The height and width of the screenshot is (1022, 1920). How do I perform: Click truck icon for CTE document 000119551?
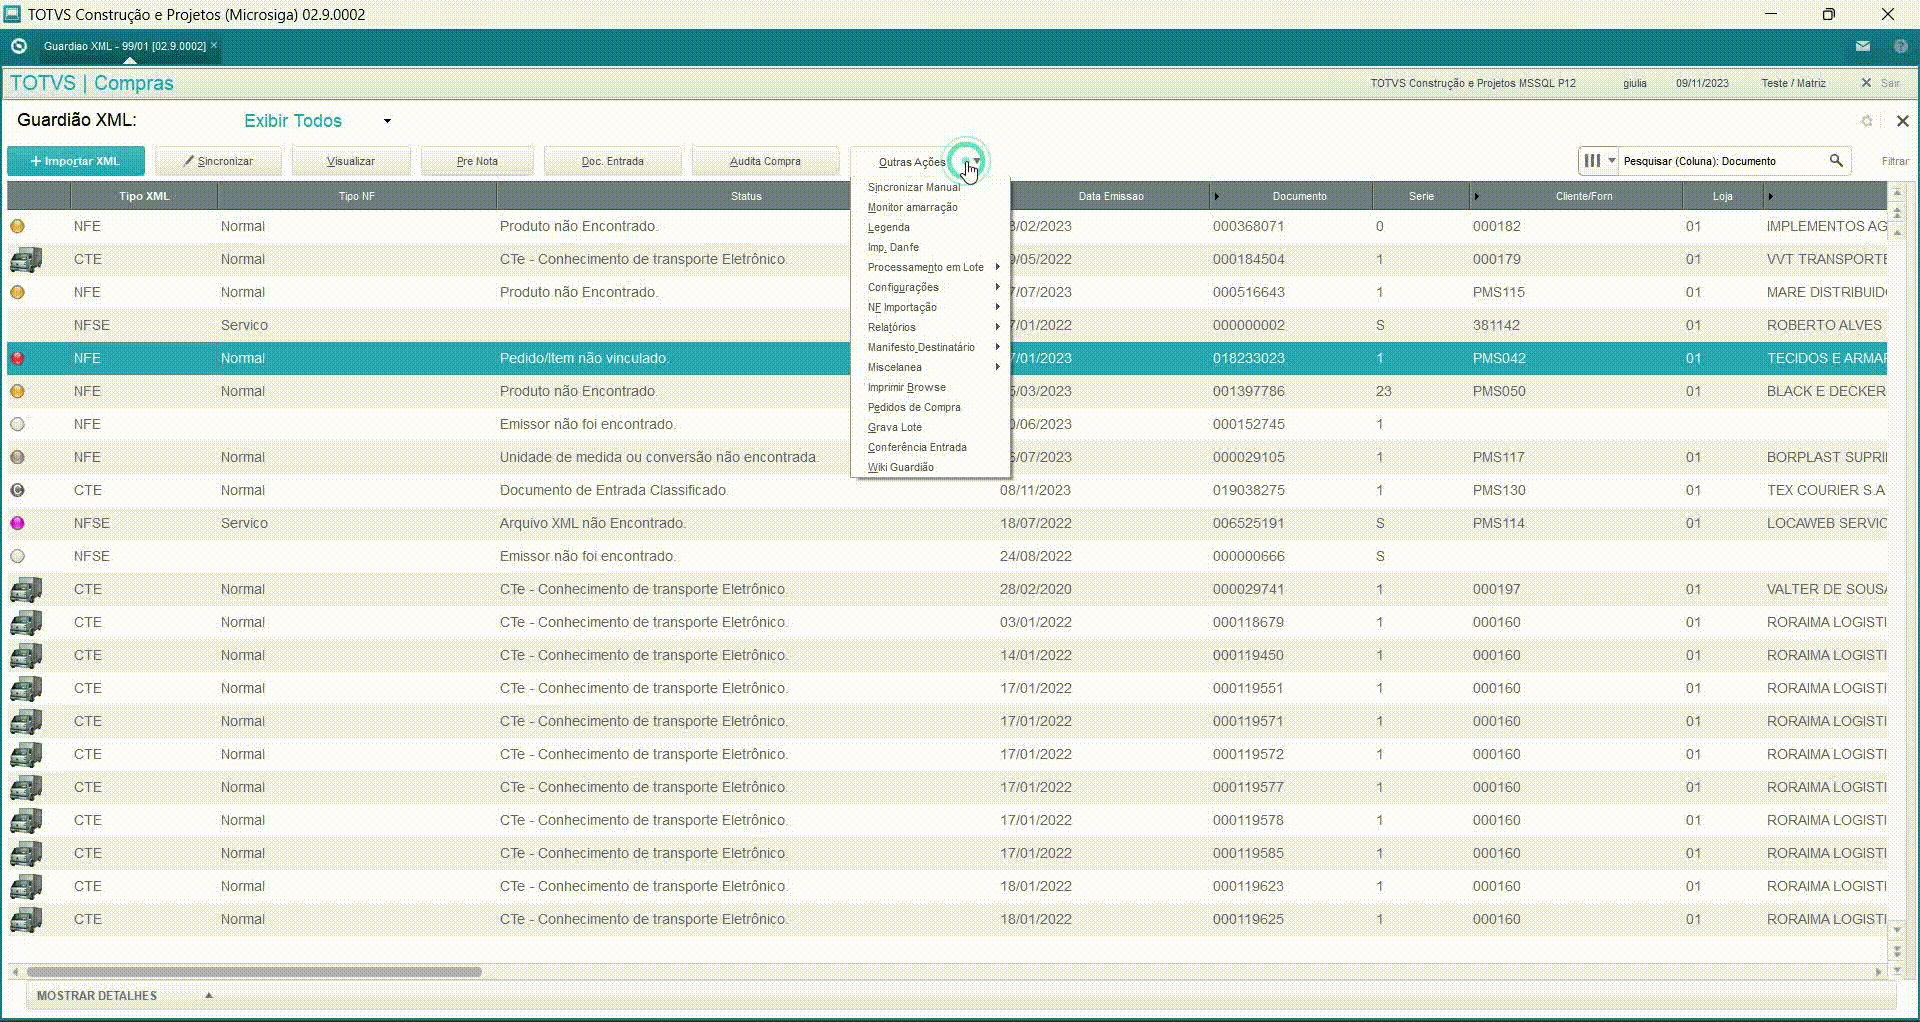(26, 688)
